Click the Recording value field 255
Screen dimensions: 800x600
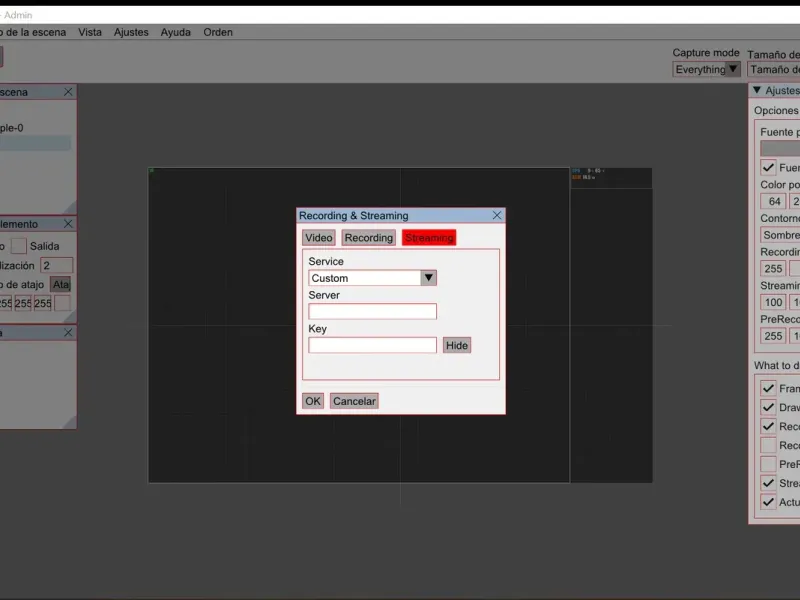pyautogui.click(x=773, y=268)
